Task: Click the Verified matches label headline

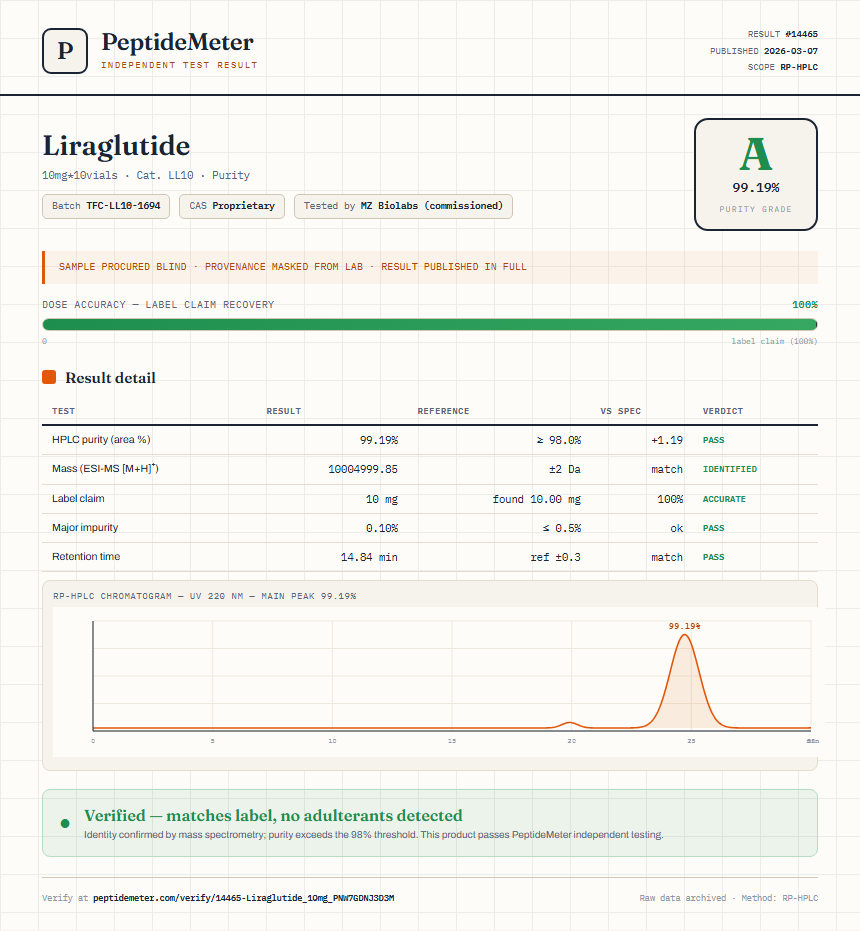Action: pos(273,815)
